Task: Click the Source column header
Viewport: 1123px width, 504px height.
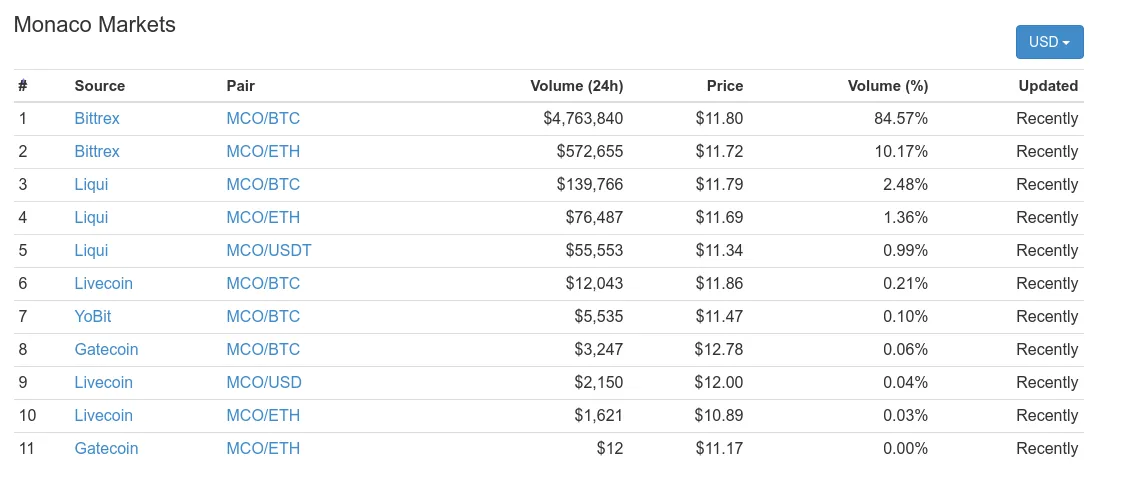Action: pyautogui.click(x=100, y=86)
